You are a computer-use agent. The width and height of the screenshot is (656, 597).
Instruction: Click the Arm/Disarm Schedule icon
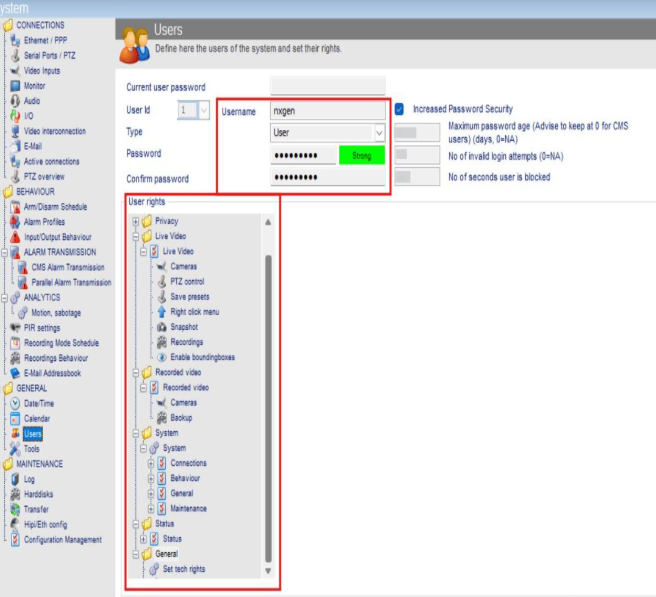(15, 207)
